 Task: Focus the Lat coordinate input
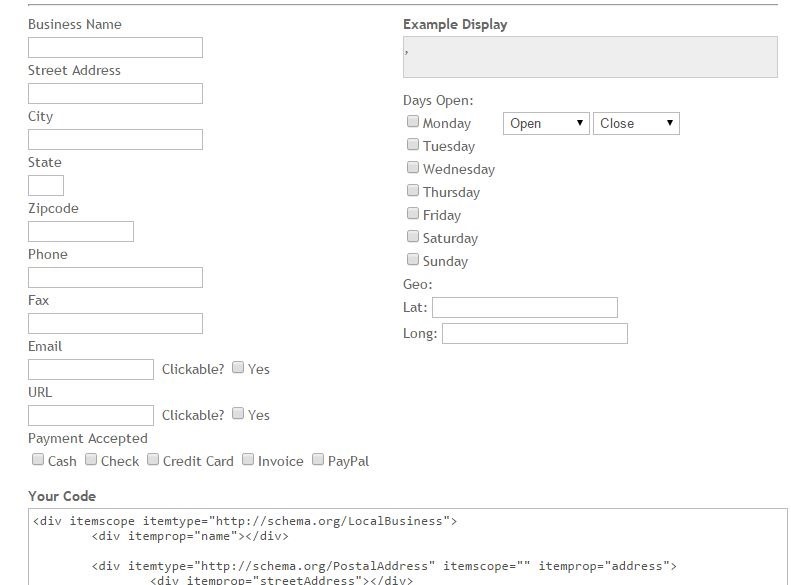524,308
